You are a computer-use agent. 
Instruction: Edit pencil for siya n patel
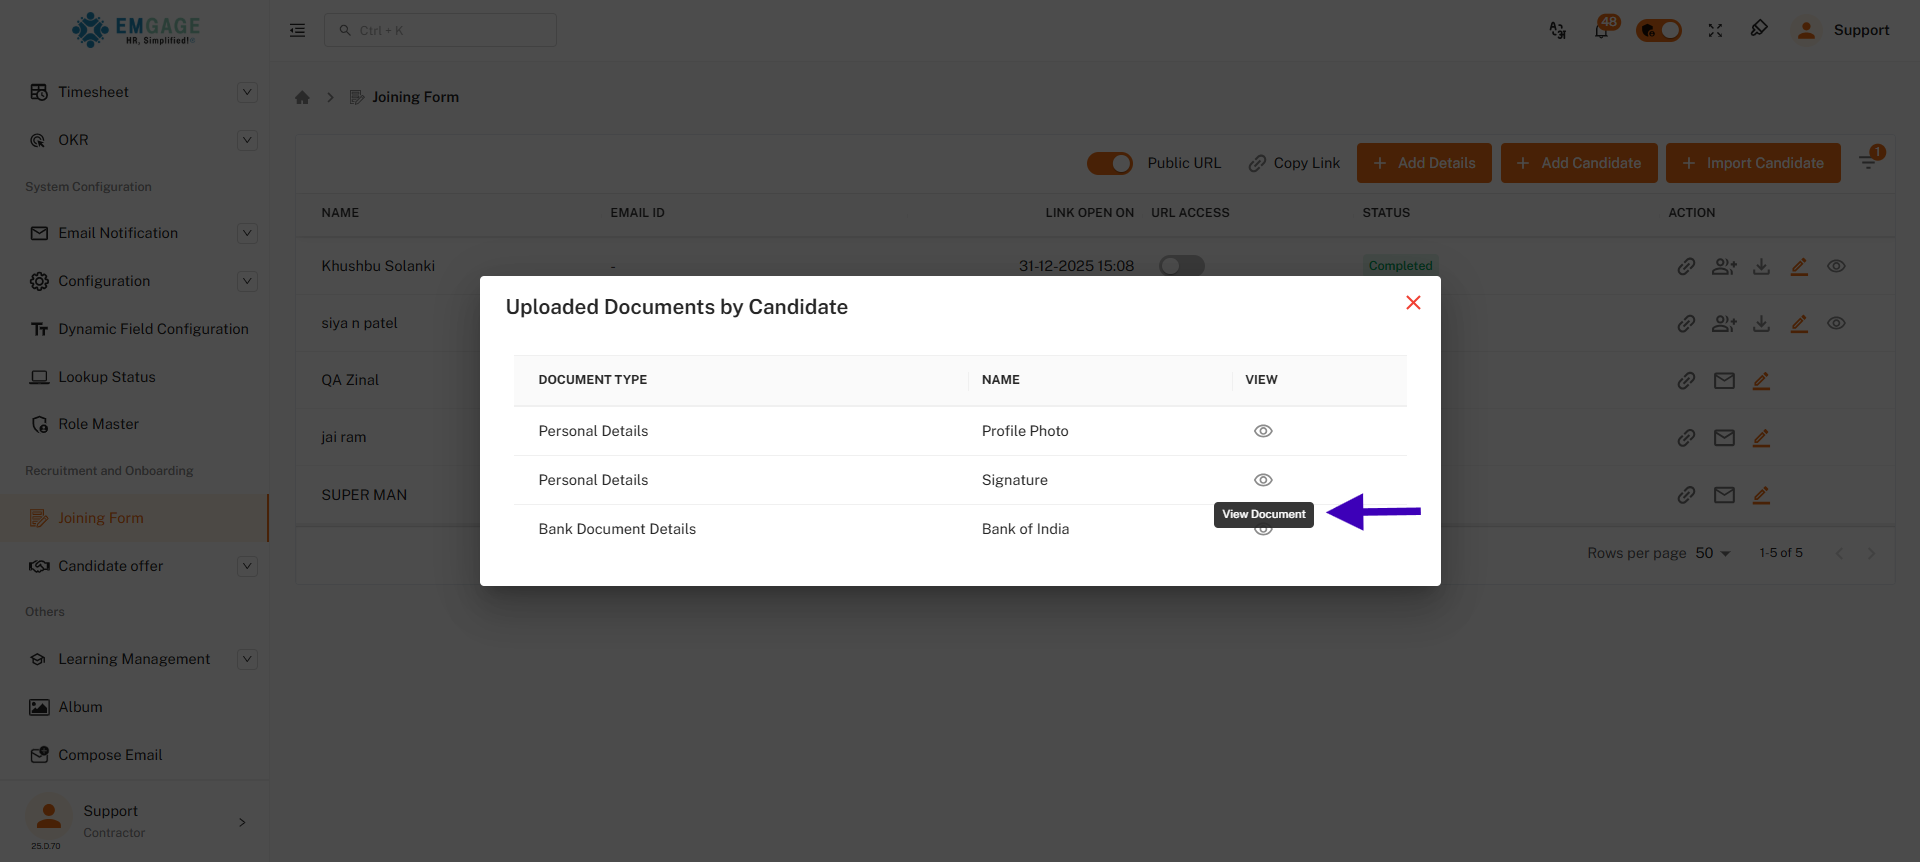(x=1799, y=323)
